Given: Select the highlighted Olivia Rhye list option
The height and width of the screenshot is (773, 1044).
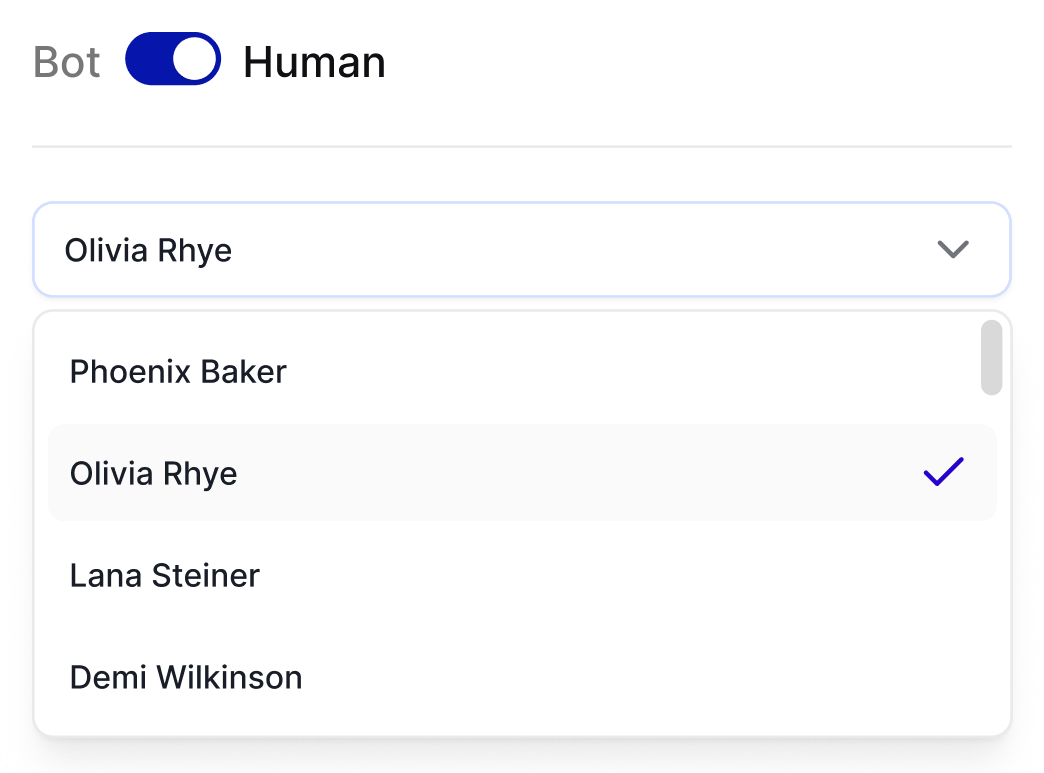Looking at the screenshot, I should pyautogui.click(x=154, y=473).
